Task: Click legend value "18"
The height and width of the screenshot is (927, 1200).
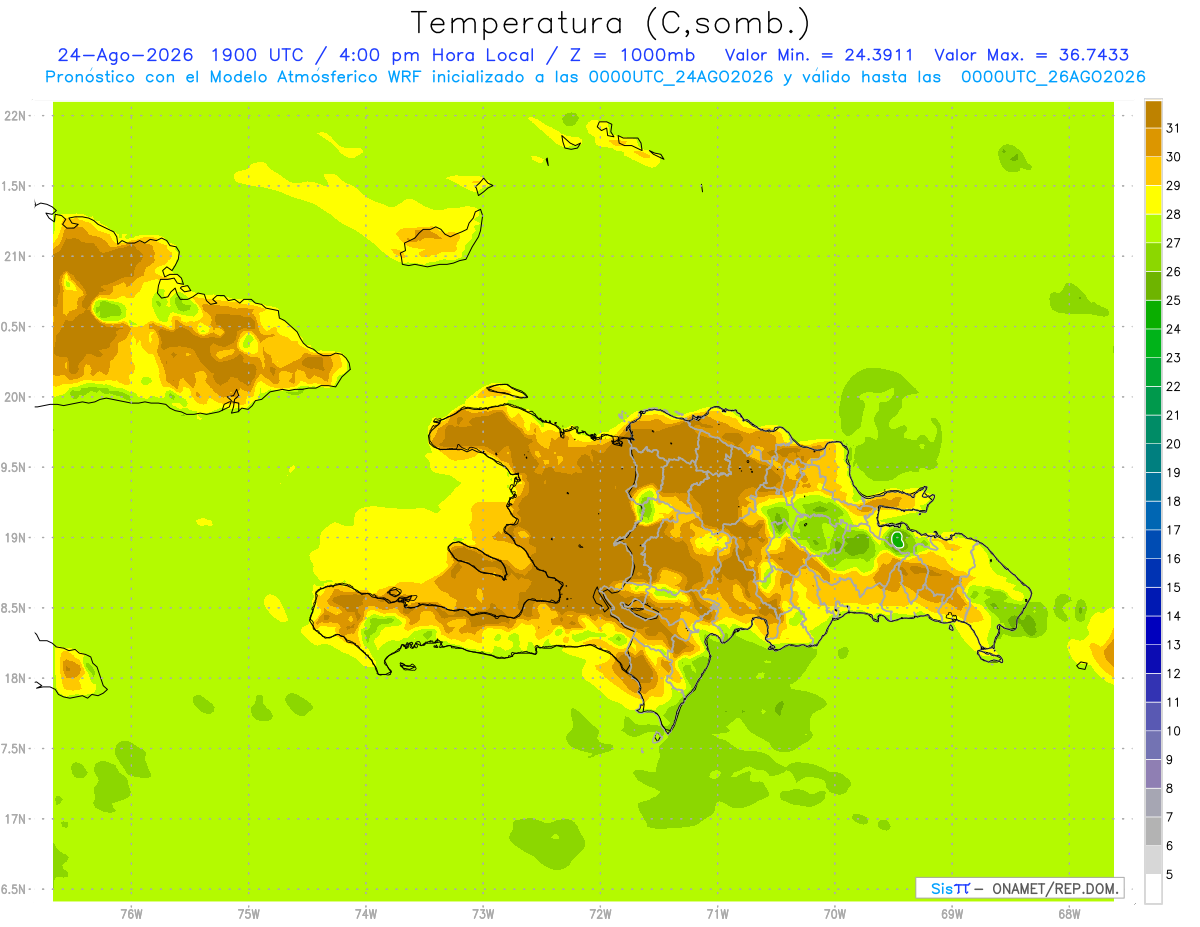Action: click(x=1174, y=501)
